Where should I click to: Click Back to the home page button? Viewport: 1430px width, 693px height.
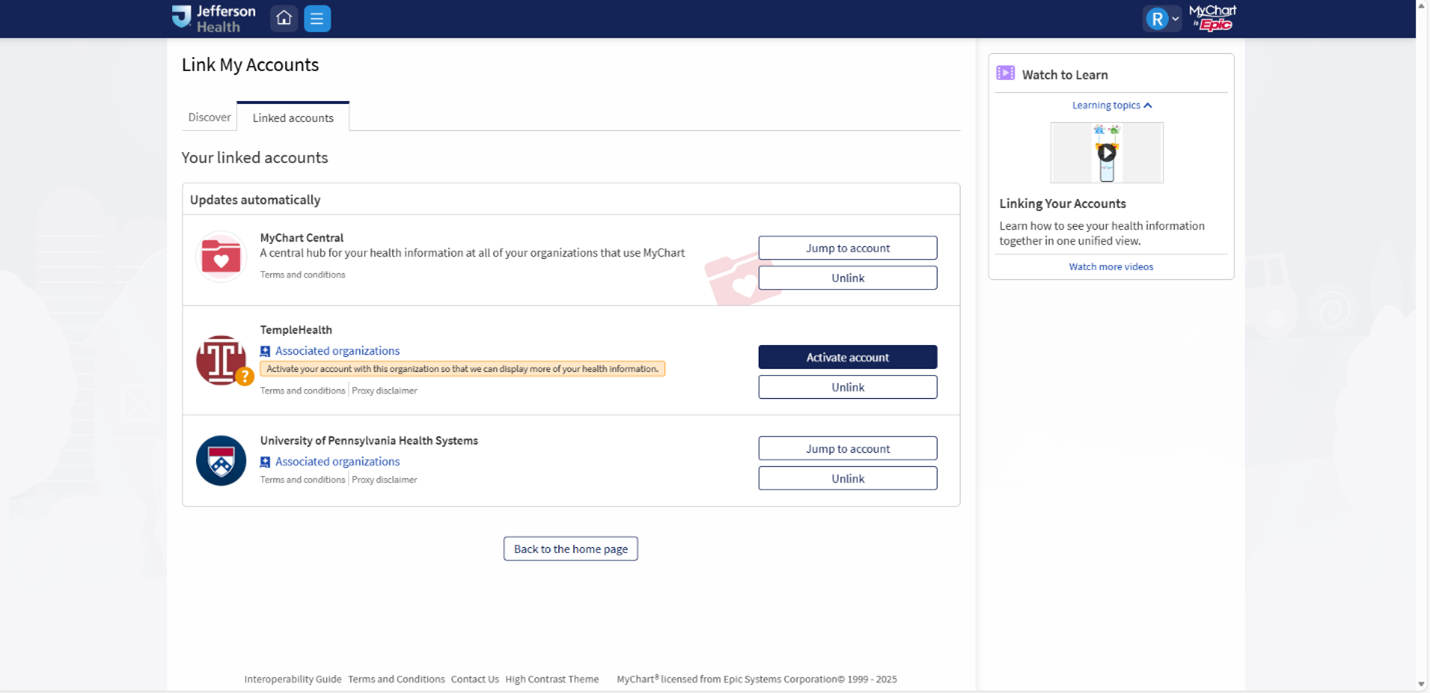click(571, 549)
